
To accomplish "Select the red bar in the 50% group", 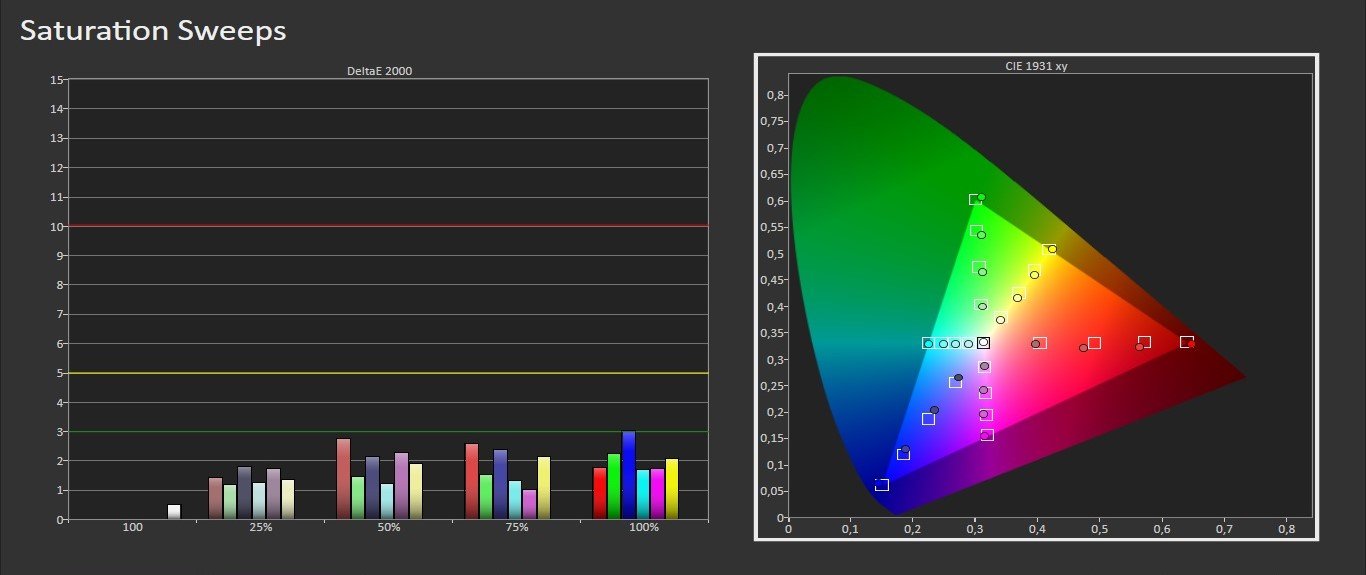I will coord(344,479).
